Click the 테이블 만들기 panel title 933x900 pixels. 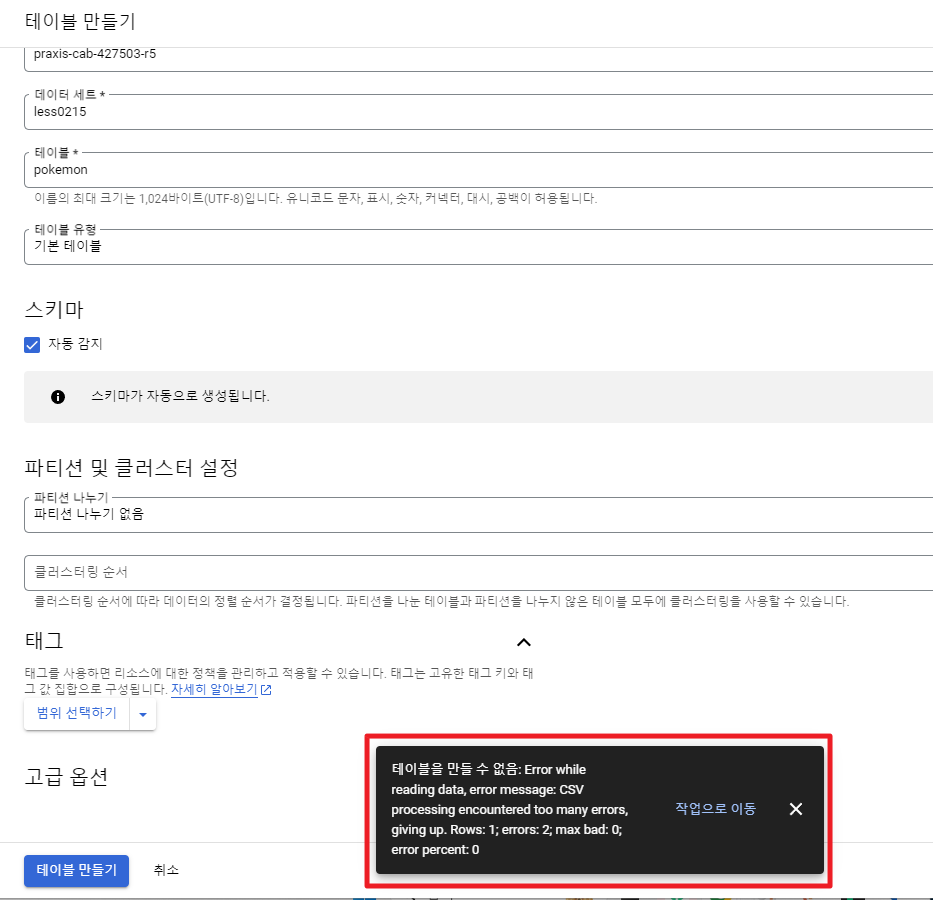pos(80,21)
